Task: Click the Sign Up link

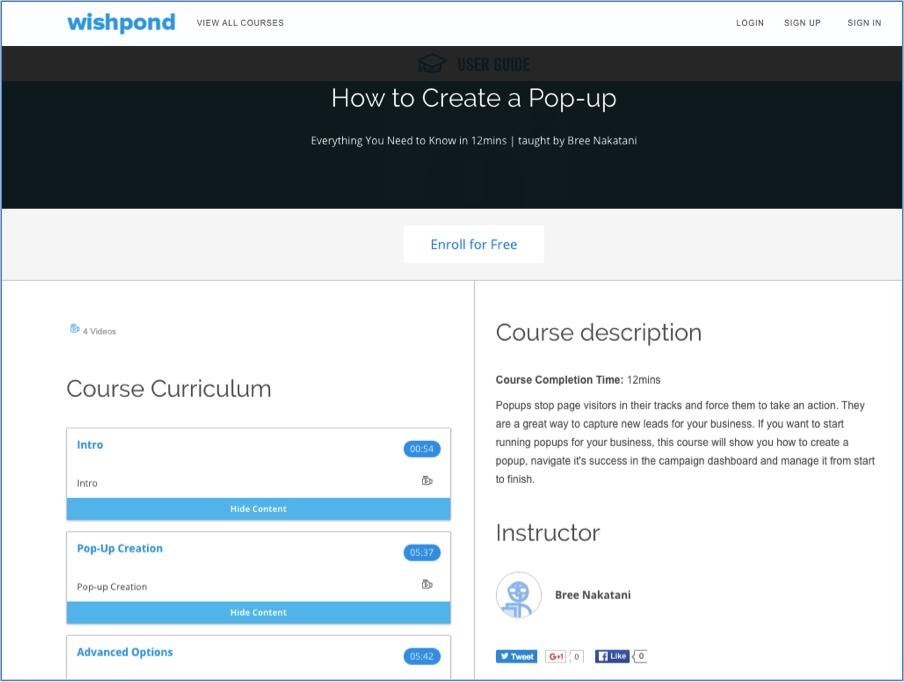Action: (x=802, y=23)
